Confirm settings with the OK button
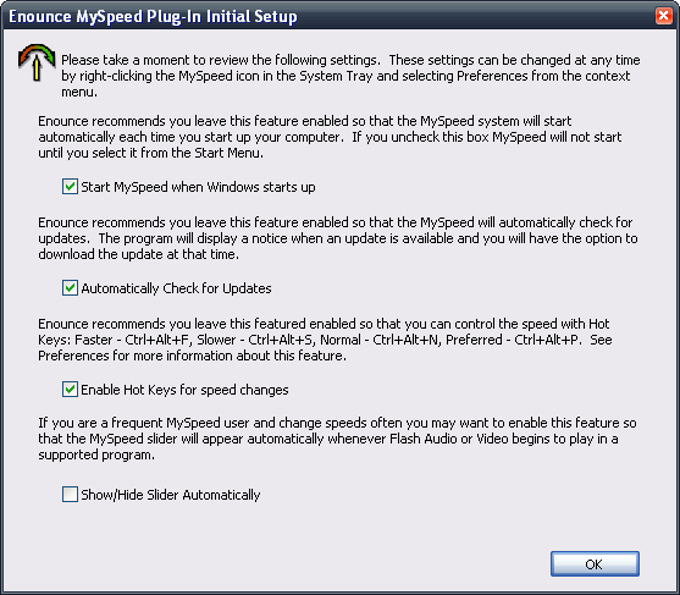The height and width of the screenshot is (595, 680). click(595, 564)
